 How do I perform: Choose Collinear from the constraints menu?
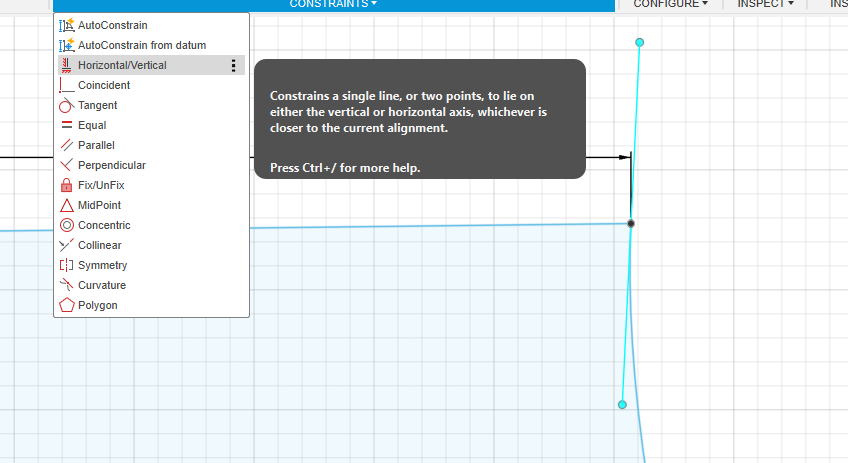pyautogui.click(x=99, y=245)
